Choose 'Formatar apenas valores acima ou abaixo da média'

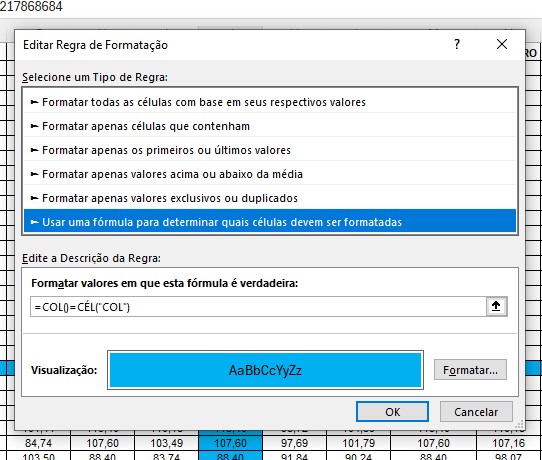click(x=270, y=174)
